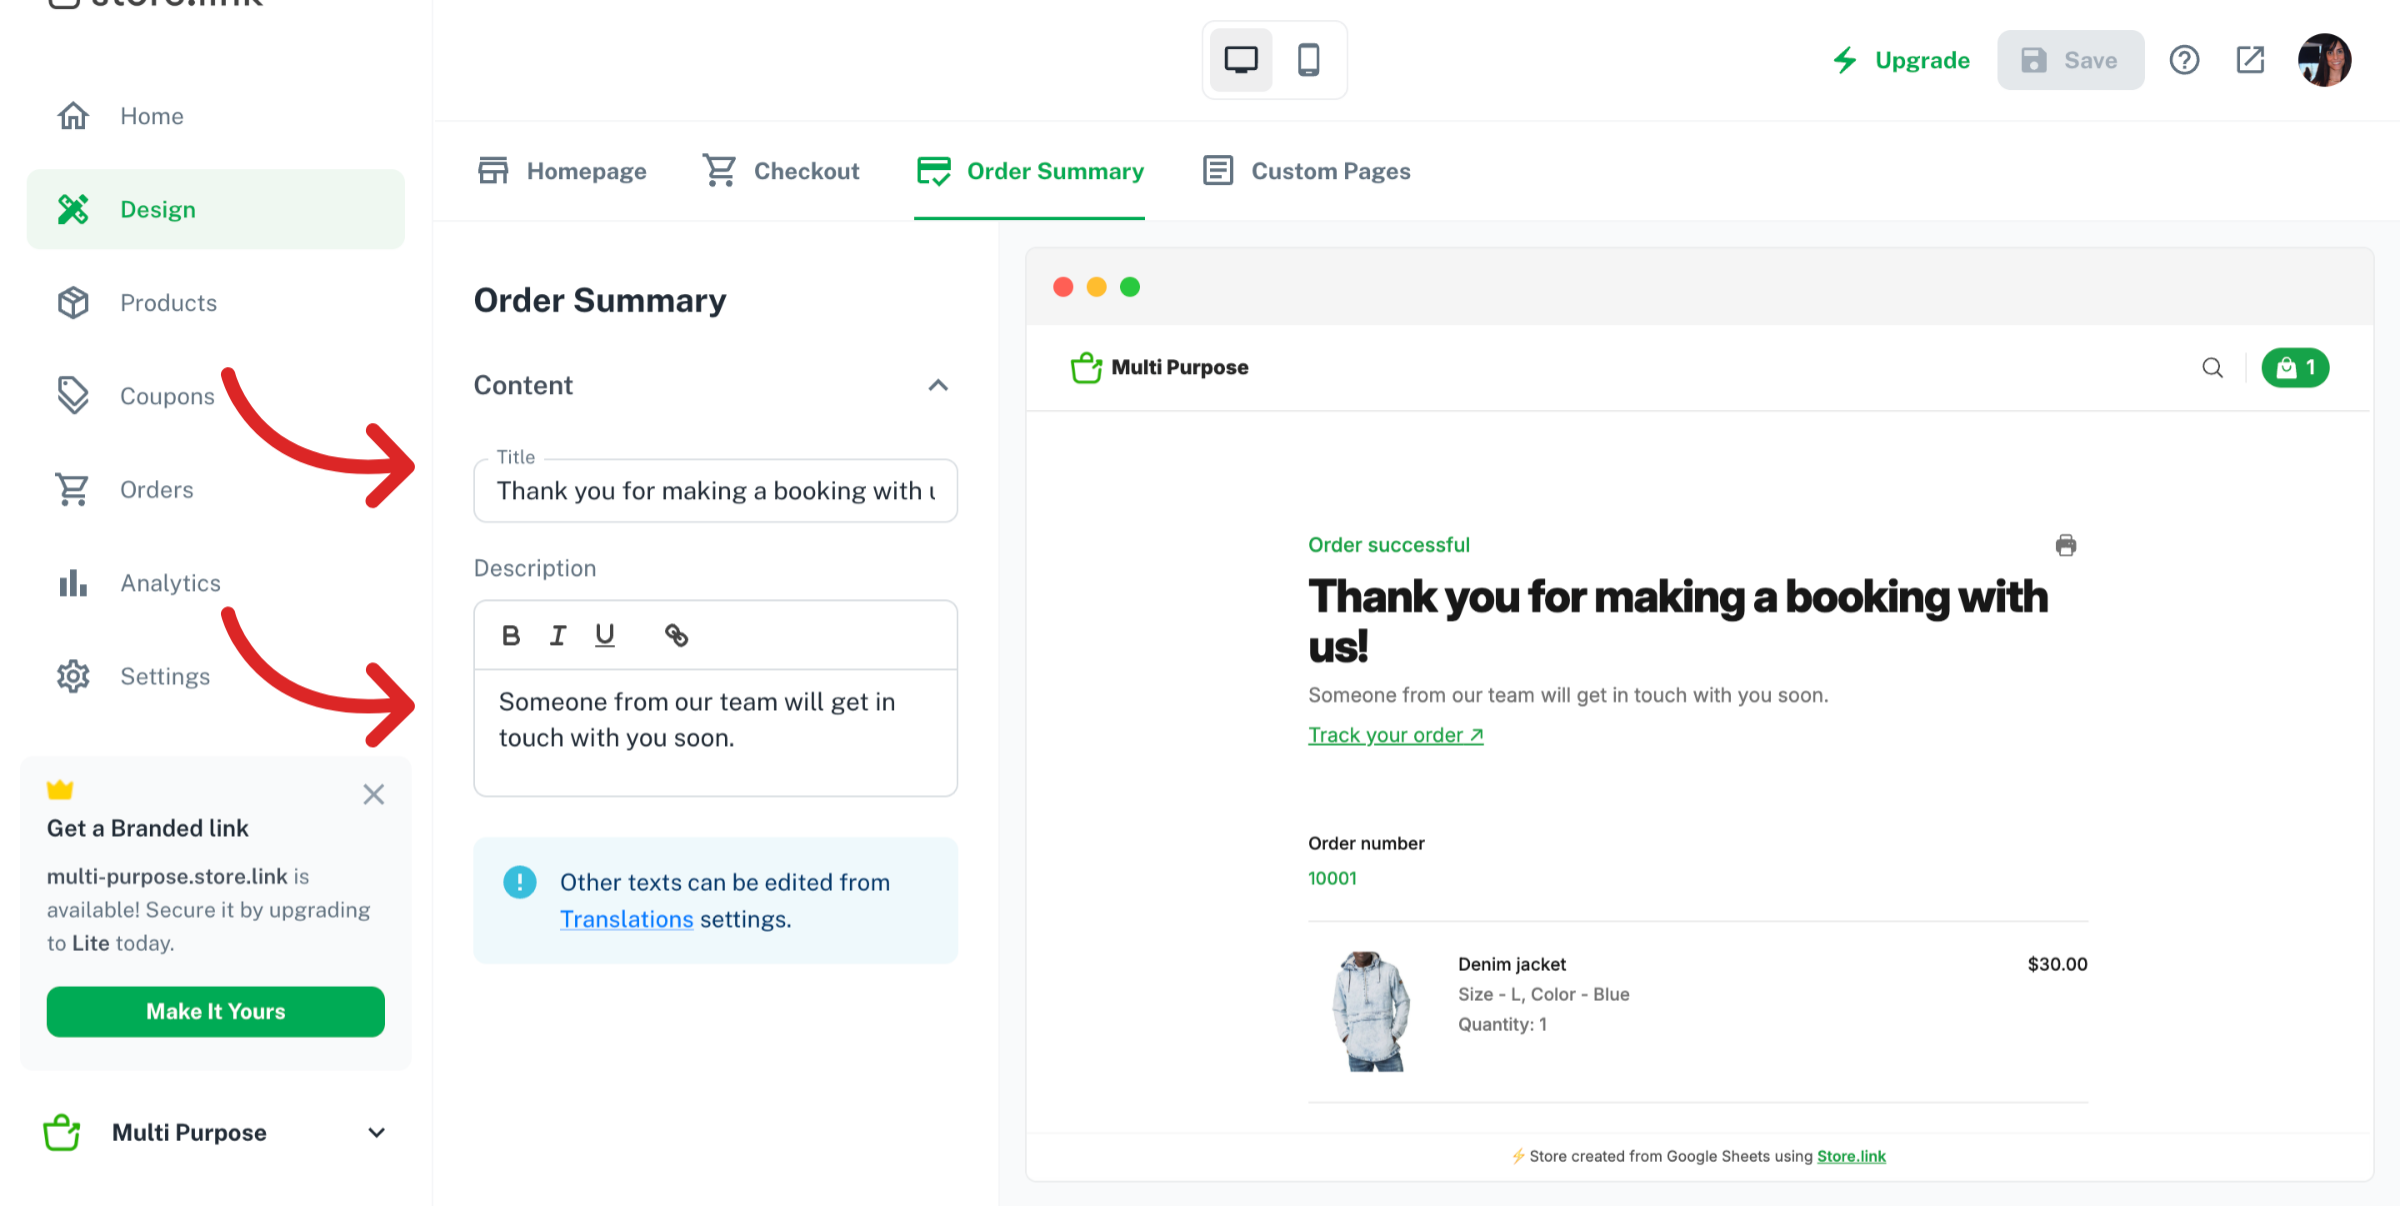Click the Make It Yours button

(x=215, y=1011)
